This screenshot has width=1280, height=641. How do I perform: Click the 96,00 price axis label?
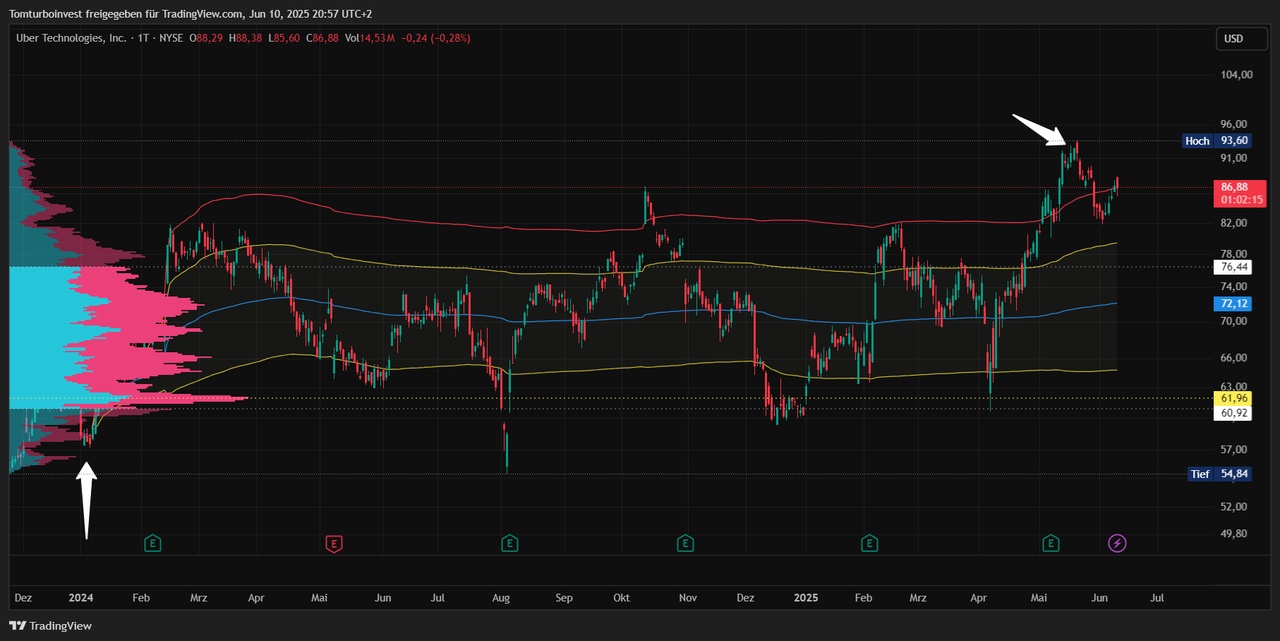click(1233, 125)
